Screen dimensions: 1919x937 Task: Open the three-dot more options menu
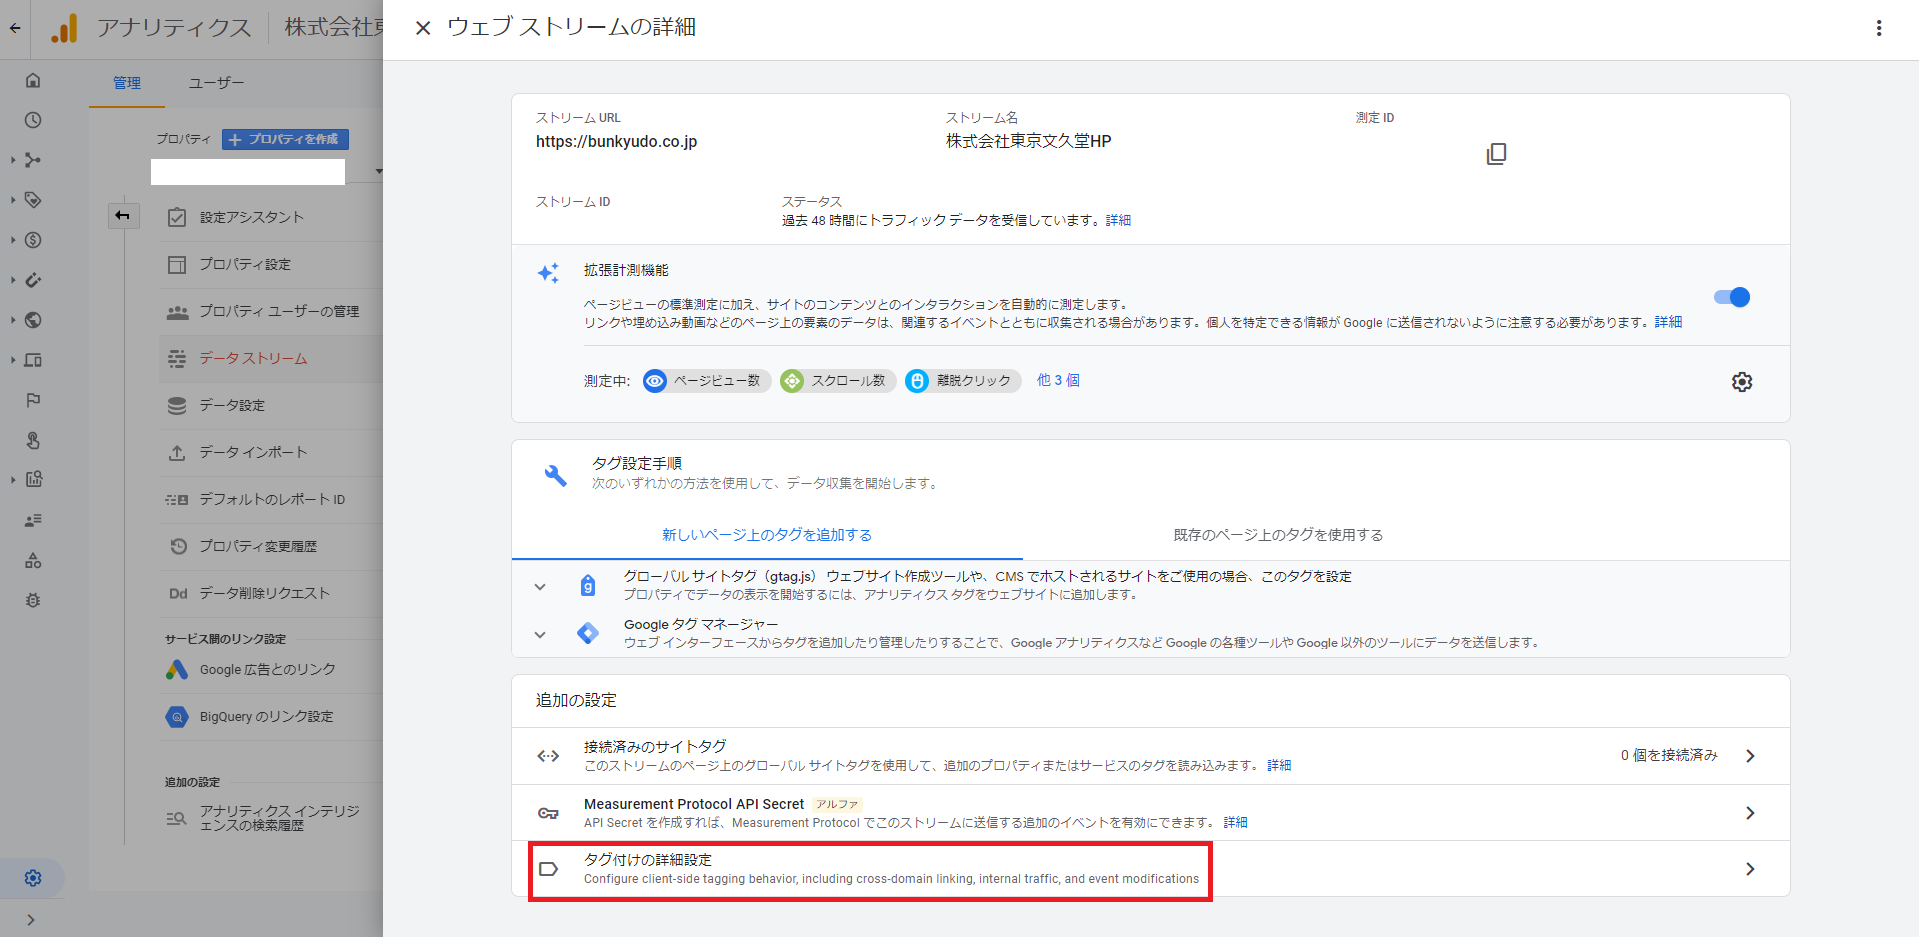coord(1878,28)
